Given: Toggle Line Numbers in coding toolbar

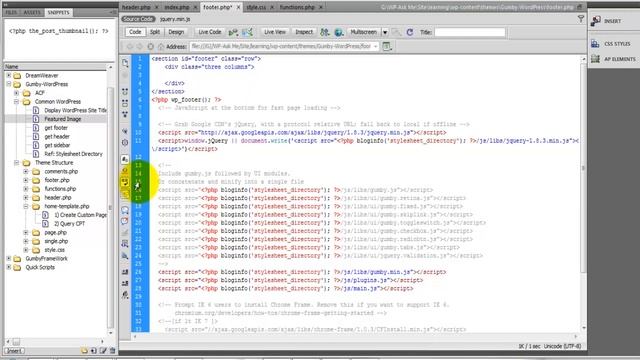Looking at the screenshot, I should pos(125,159).
